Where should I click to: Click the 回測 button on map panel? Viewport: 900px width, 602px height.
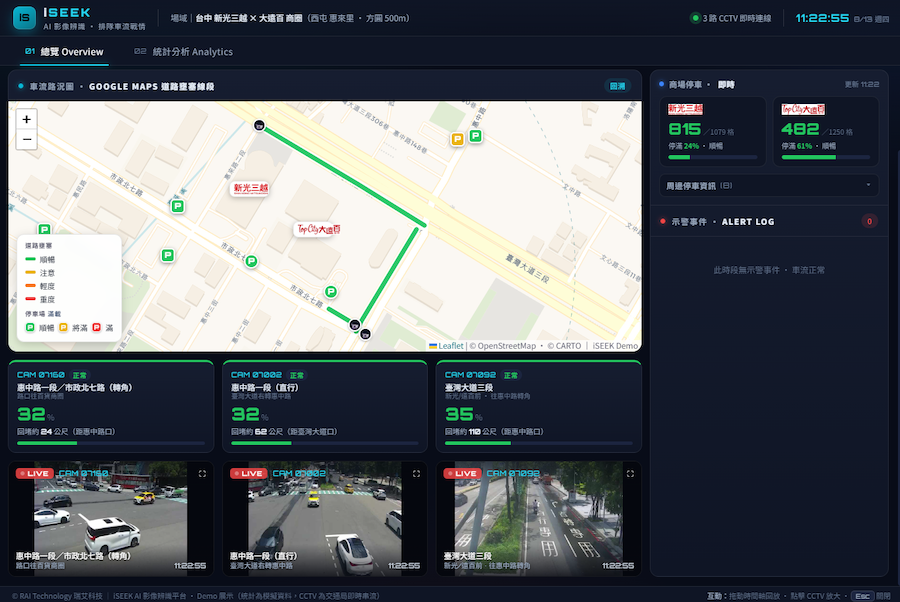point(617,86)
